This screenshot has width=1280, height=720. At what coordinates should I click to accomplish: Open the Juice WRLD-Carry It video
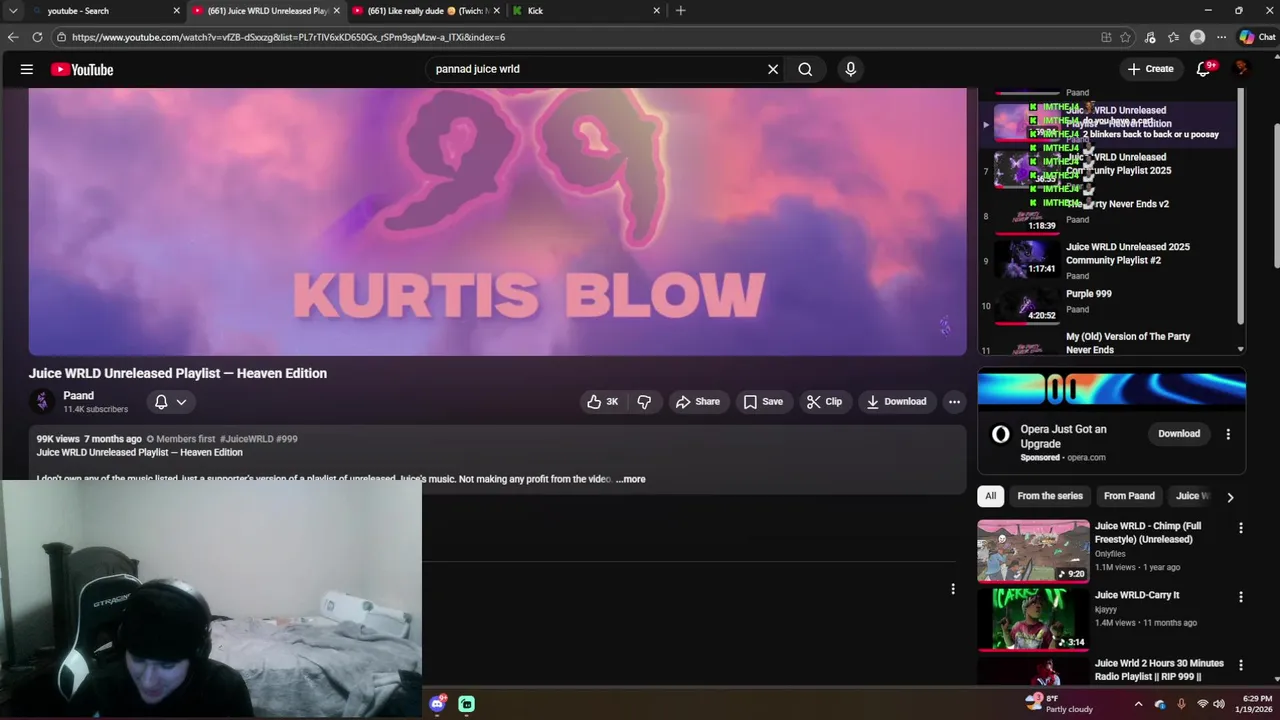(1033, 619)
